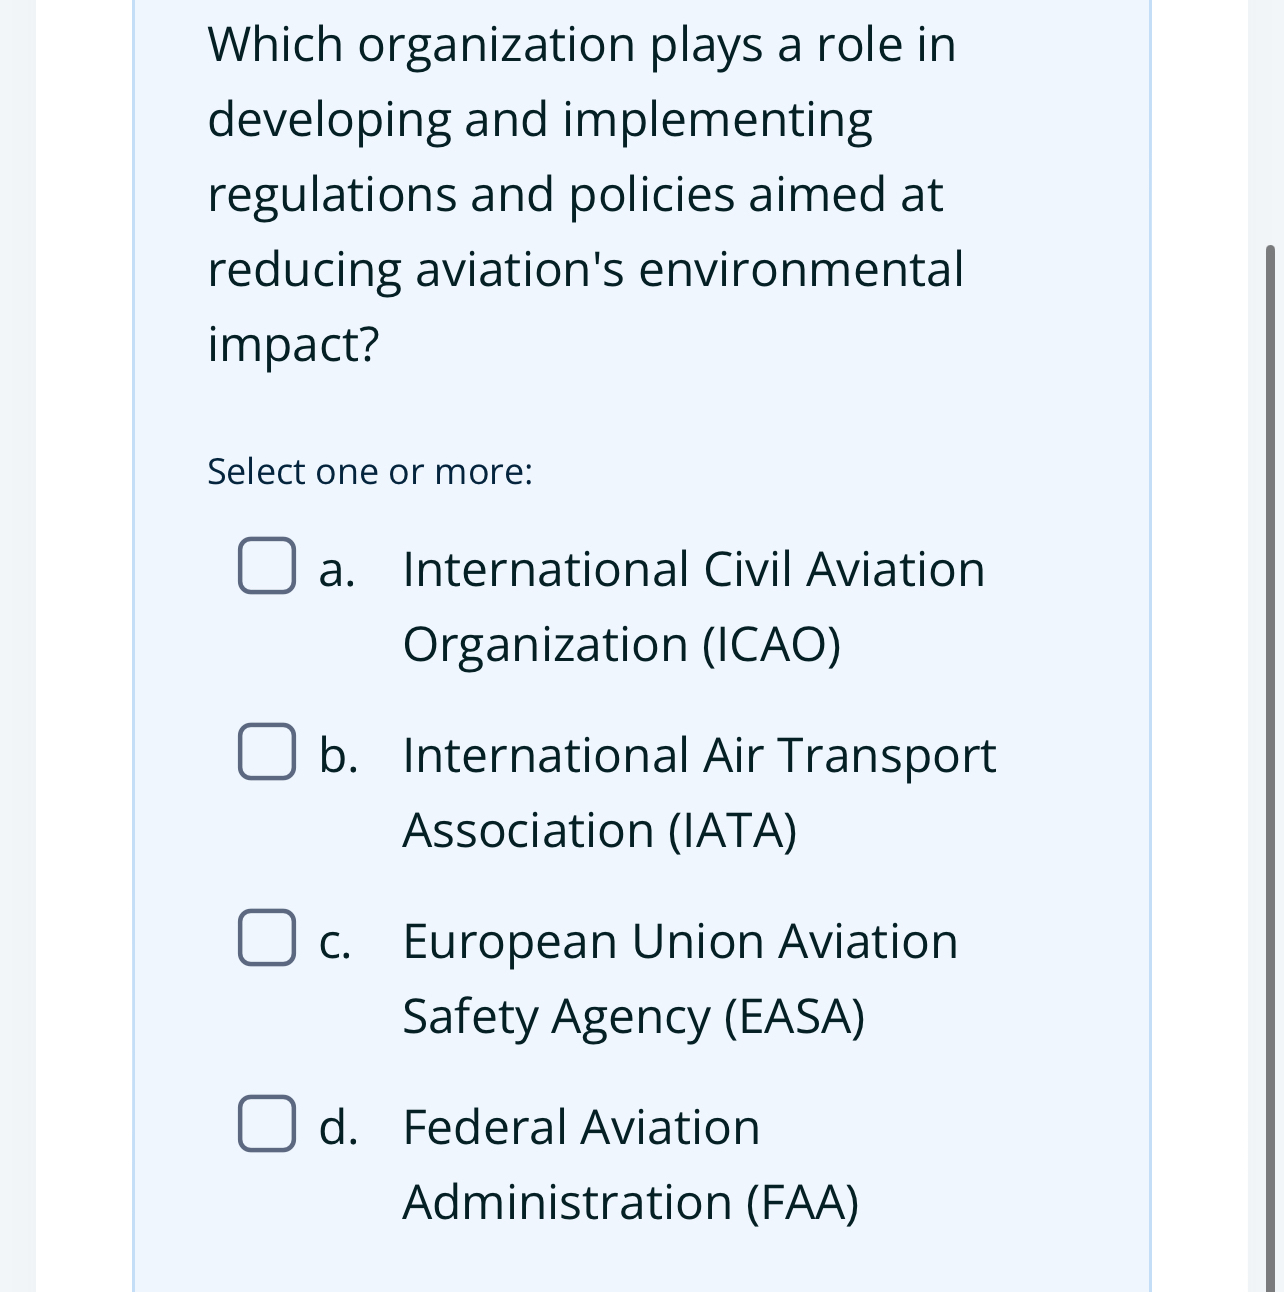Click the 'a.' option letter
This screenshot has height=1292, width=1284.
point(337,570)
